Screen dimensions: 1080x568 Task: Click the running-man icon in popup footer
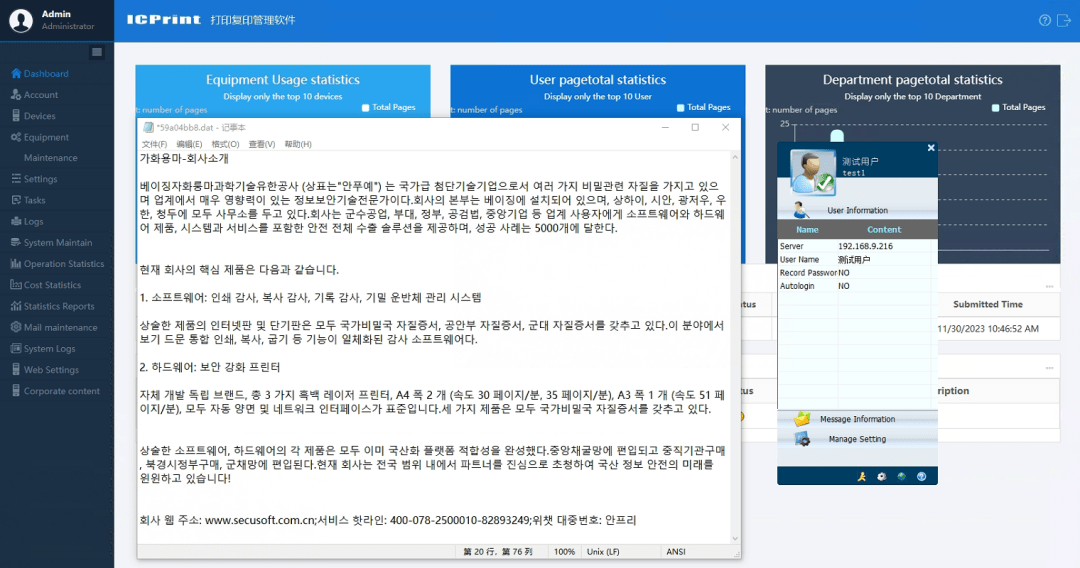coord(860,476)
